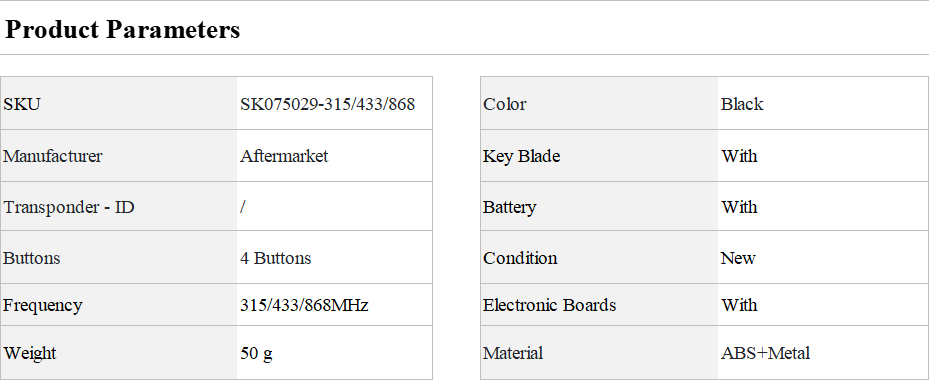Click the Electronic Boards label
Screen dimensions: 929x380
(x=549, y=305)
